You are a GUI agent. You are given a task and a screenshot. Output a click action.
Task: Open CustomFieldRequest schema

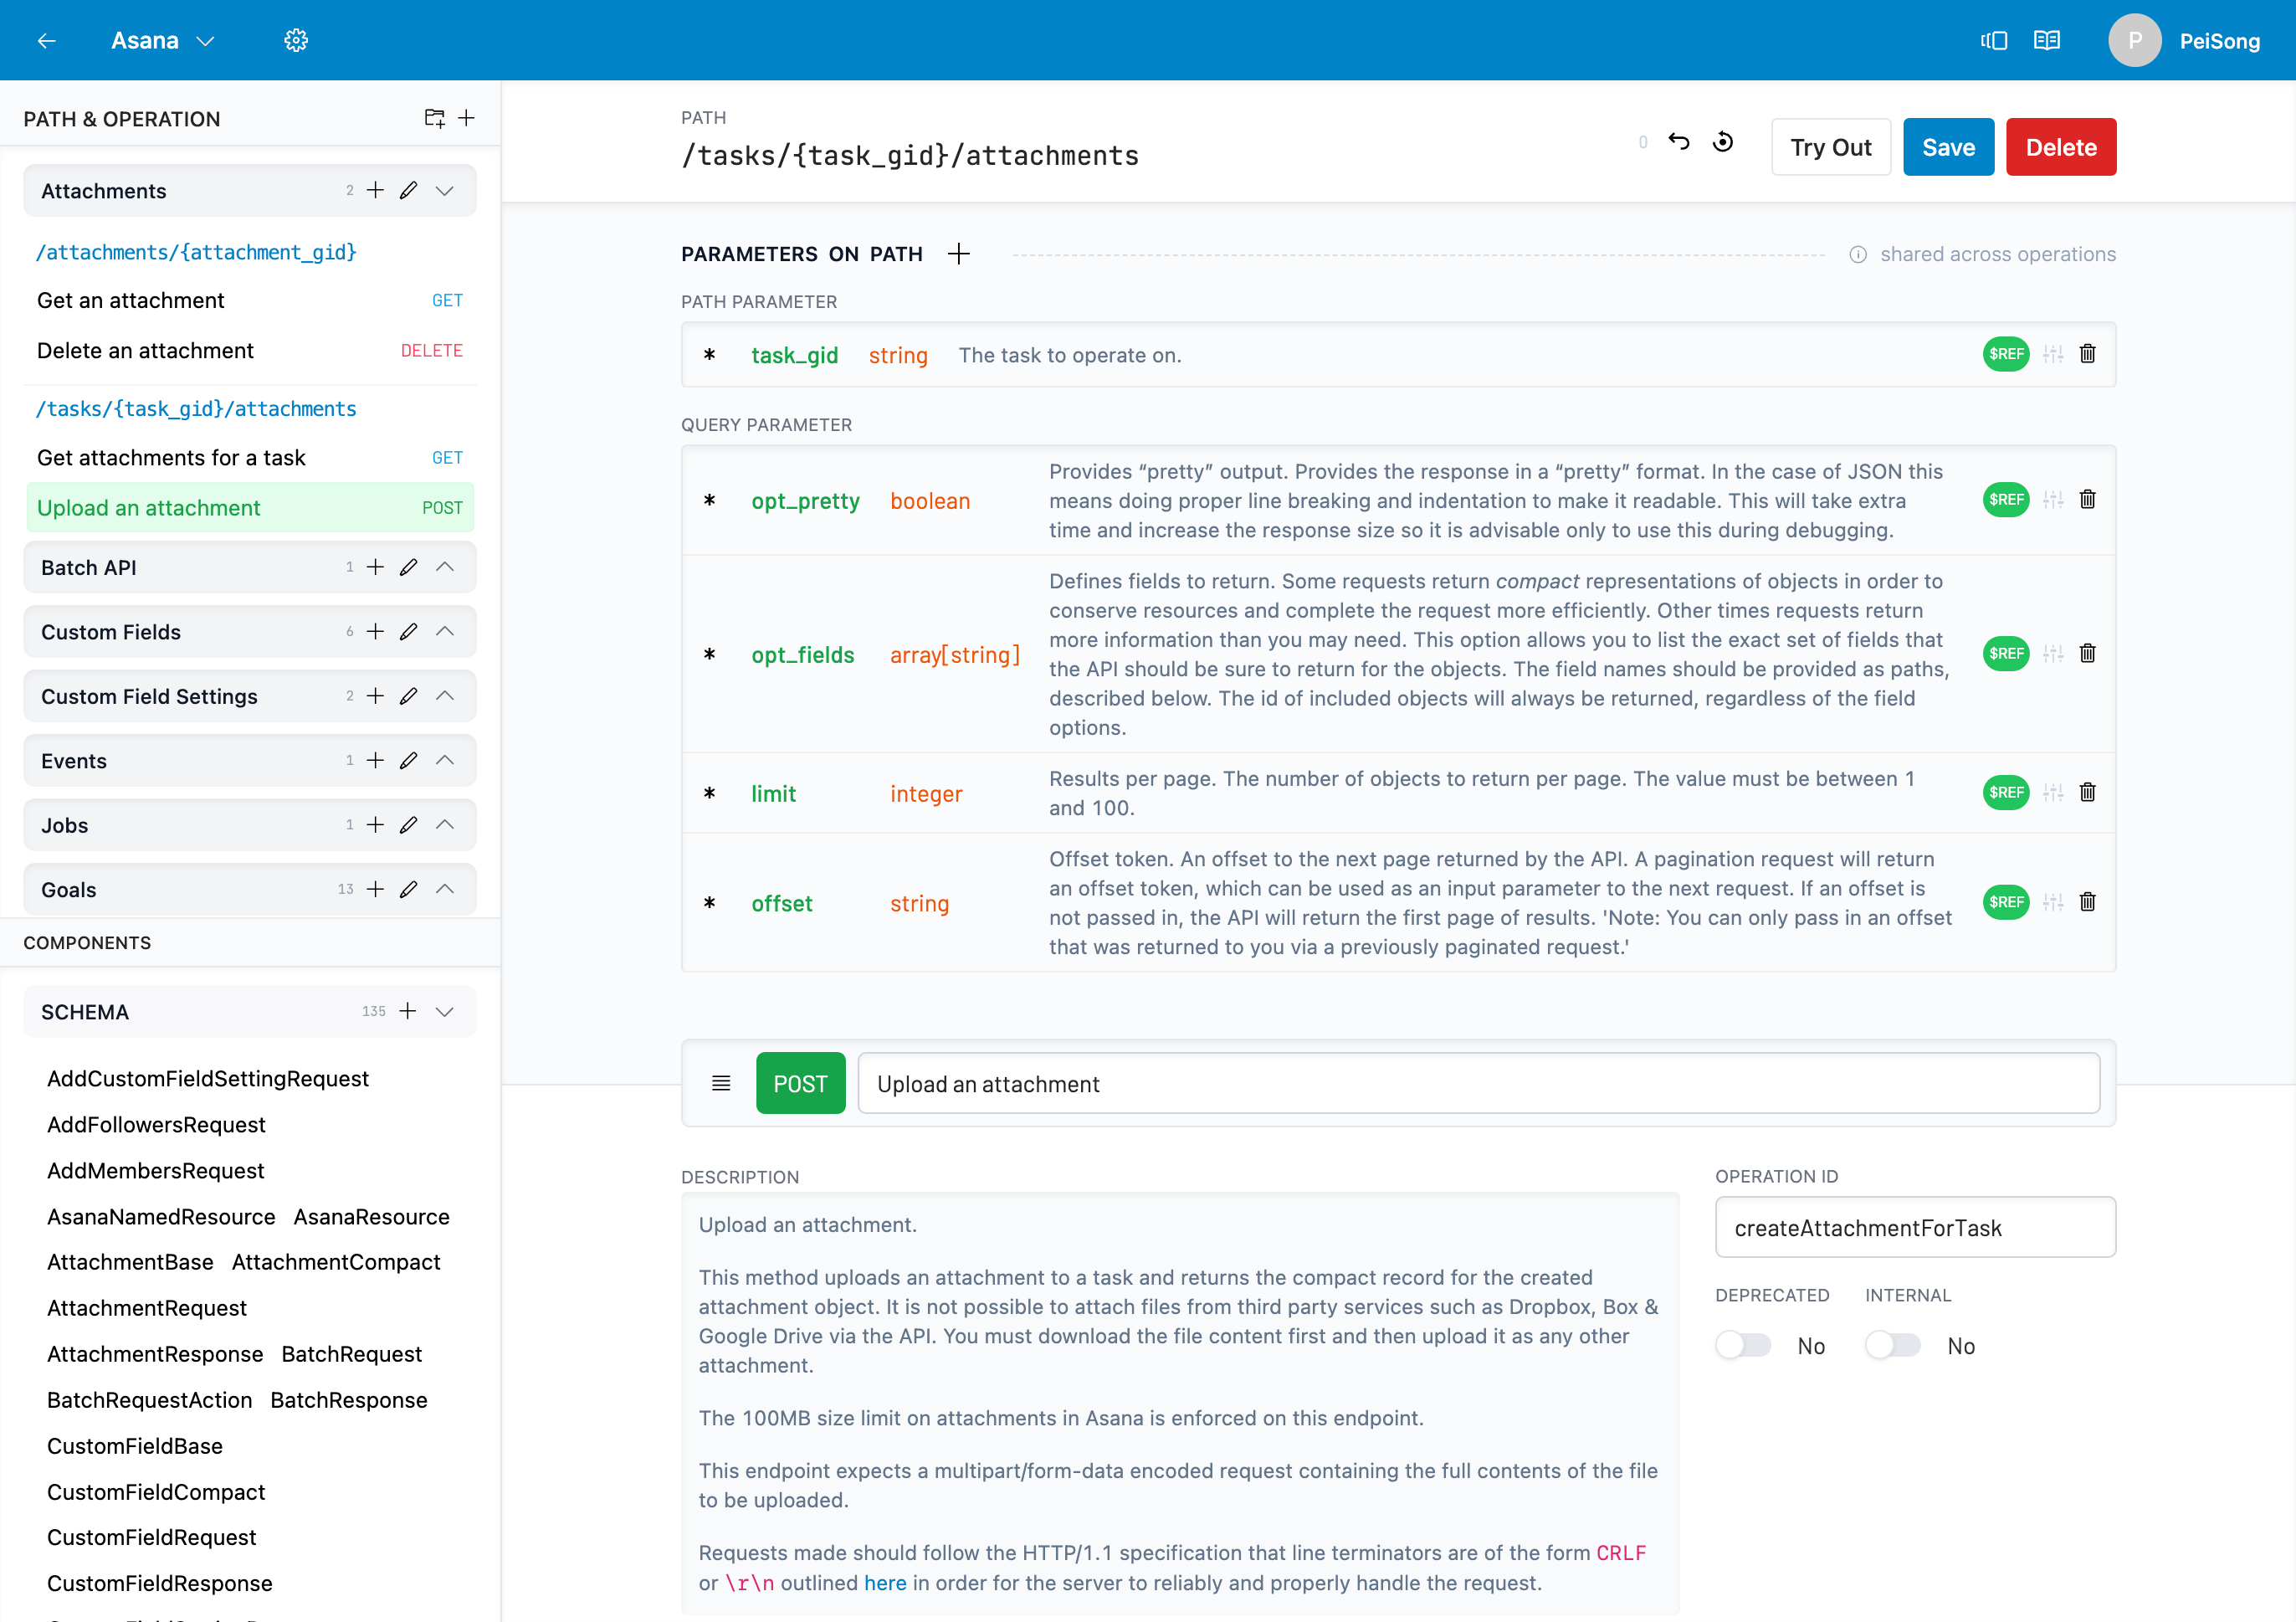[151, 1537]
